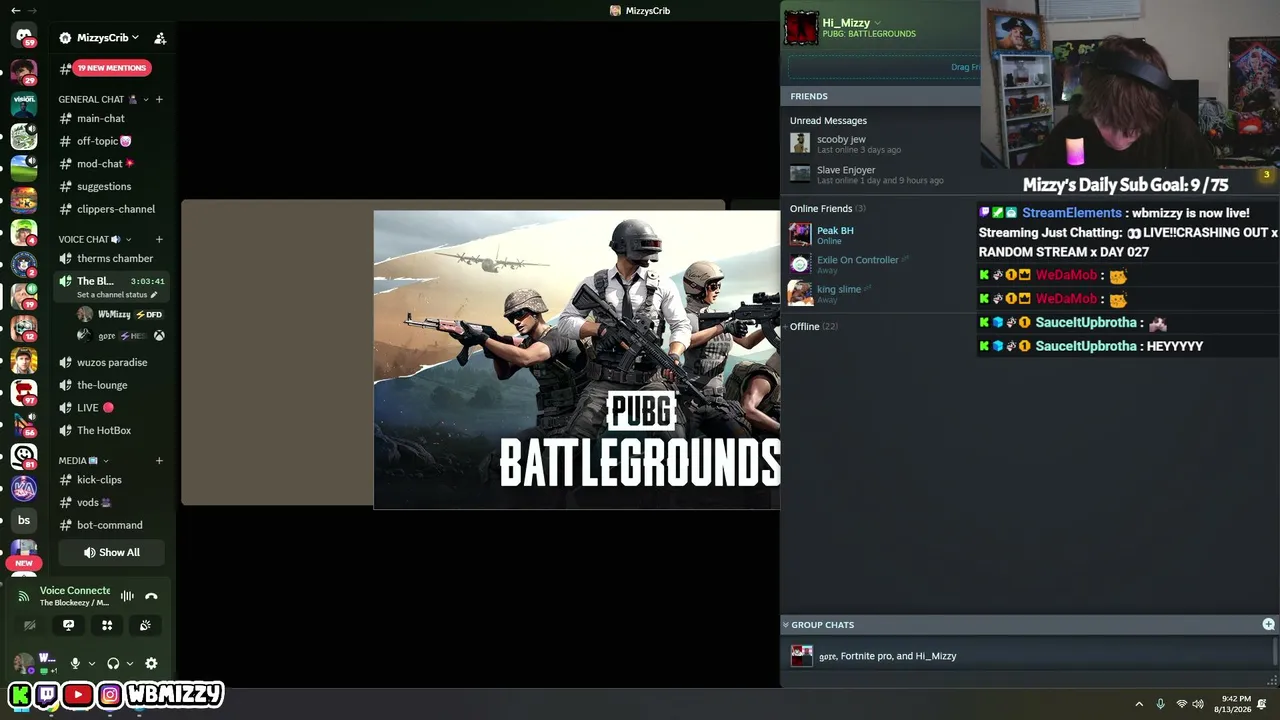Open Discord direct messages home icon
1280x720 pixels.
[x=24, y=36]
